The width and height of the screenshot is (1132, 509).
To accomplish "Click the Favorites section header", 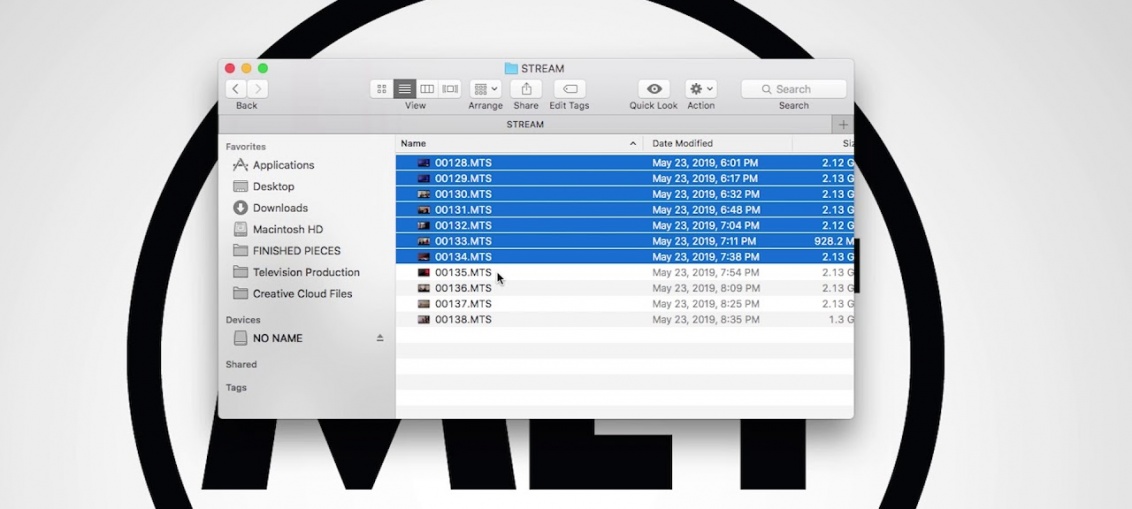I will click(x=245, y=147).
